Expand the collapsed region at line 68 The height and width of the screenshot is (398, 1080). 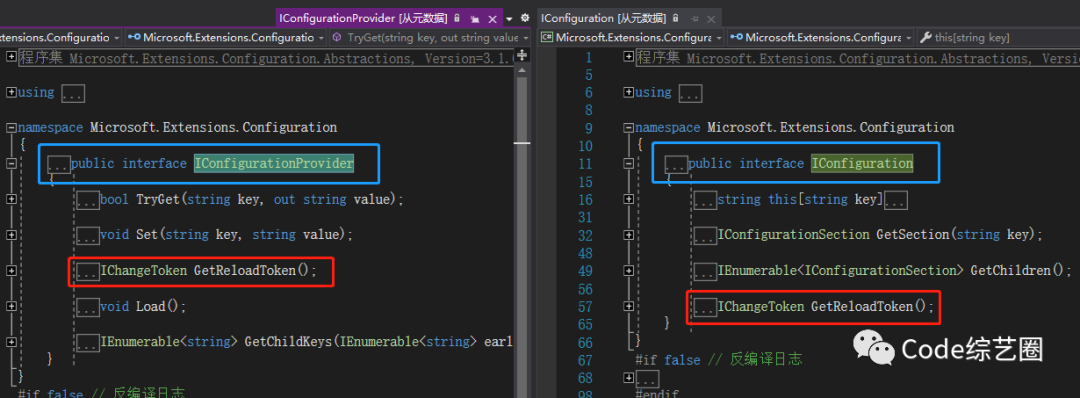click(x=628, y=377)
